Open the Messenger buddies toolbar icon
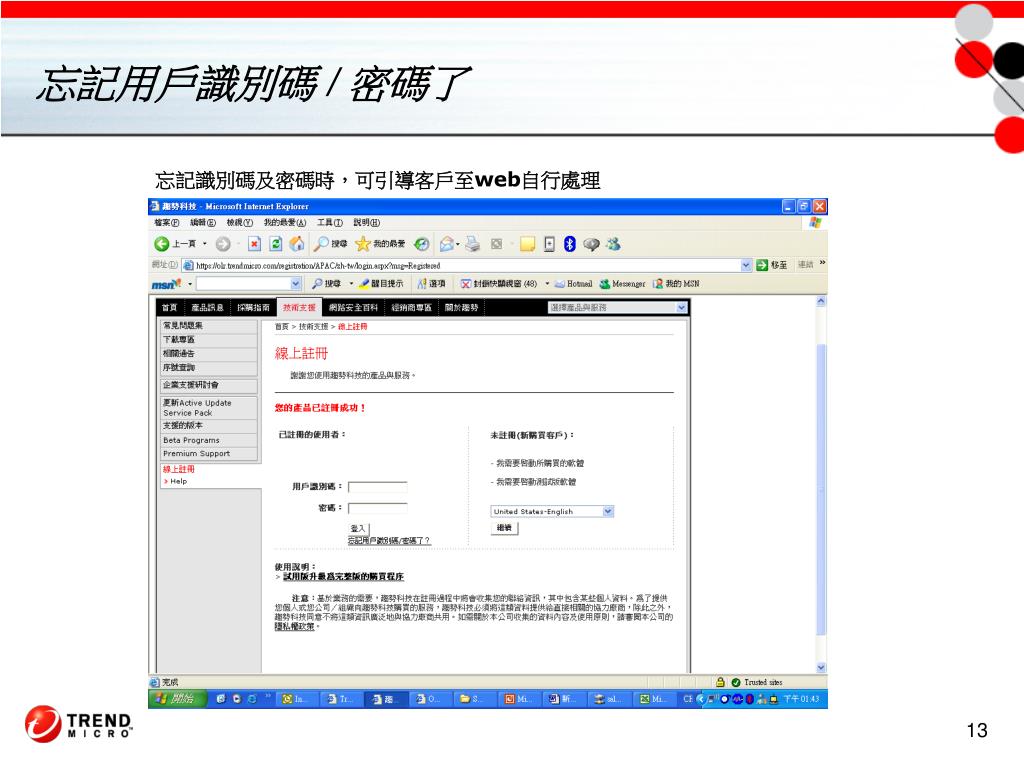The height and width of the screenshot is (768, 1024). pyautogui.click(x=613, y=244)
